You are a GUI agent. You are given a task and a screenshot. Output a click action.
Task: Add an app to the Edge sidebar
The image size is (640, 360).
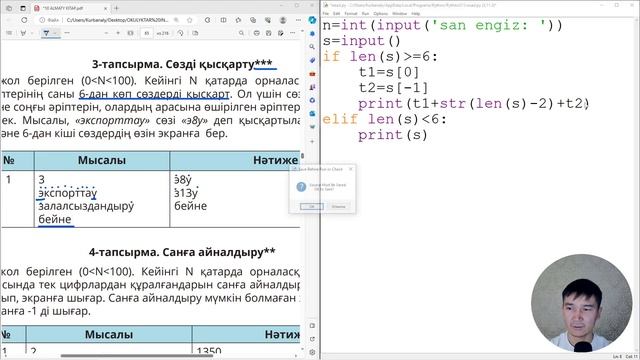click(x=312, y=142)
